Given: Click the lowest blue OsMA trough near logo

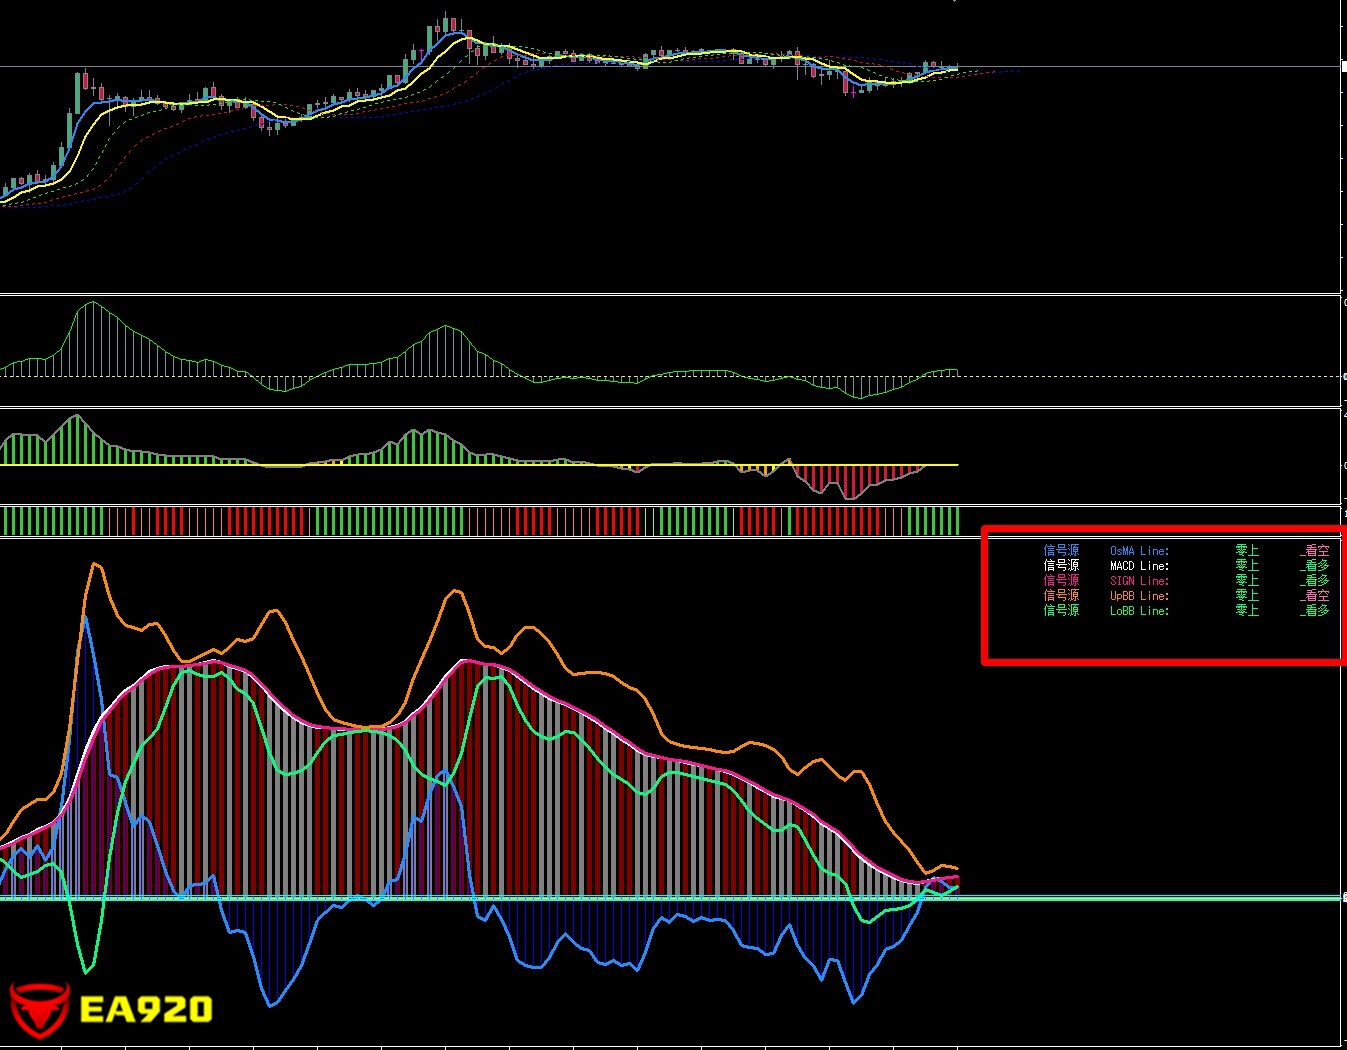Looking at the screenshot, I should point(271,1004).
